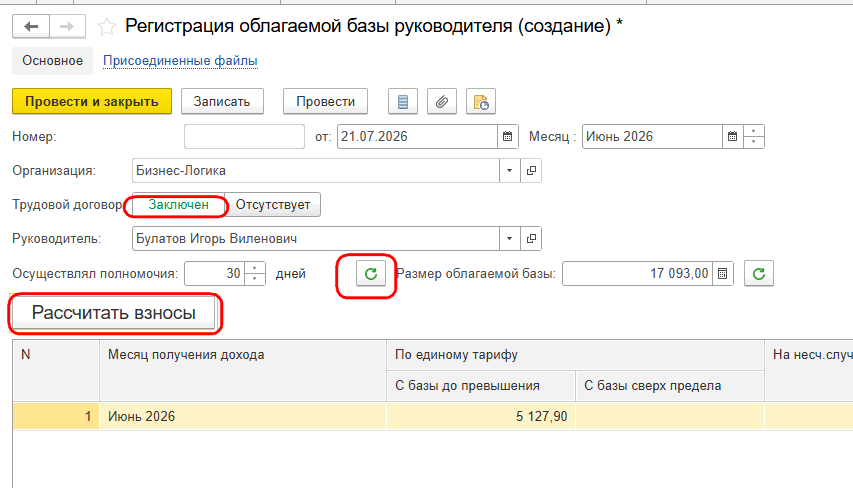Click the Месяц field showing Июнь 2026

[x=652, y=137]
